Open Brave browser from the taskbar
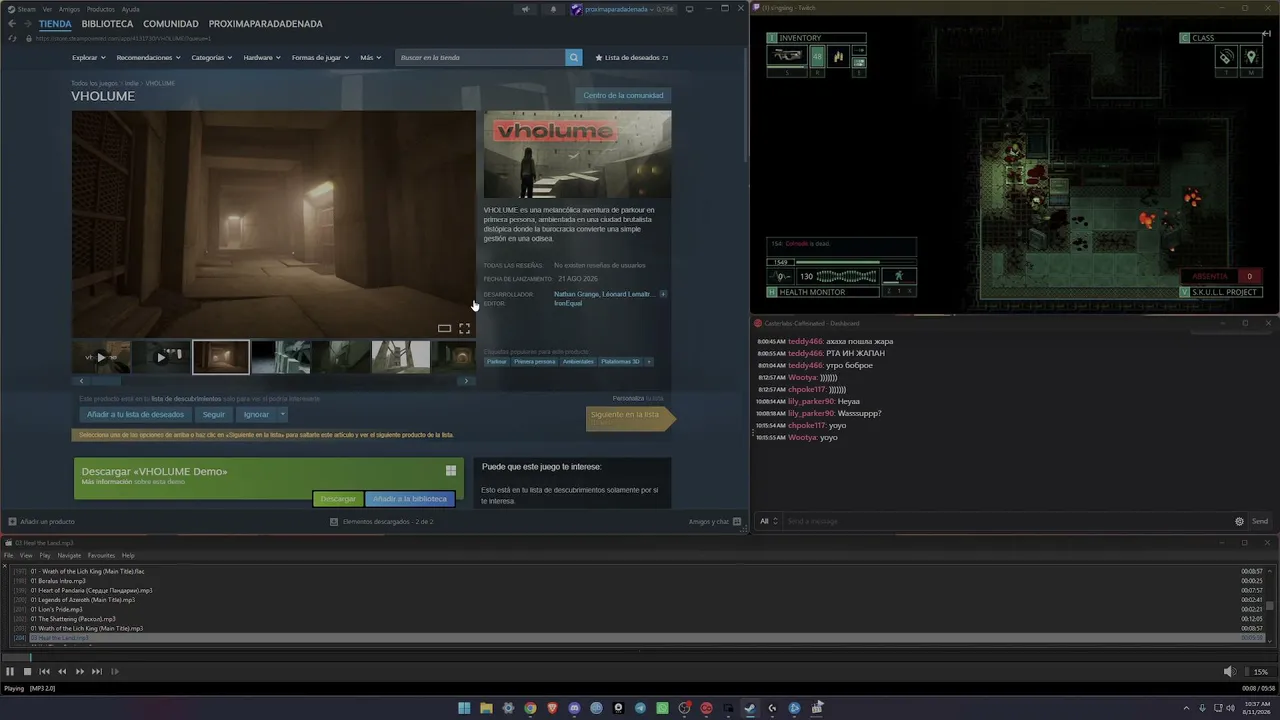1280x720 pixels. pos(552,708)
